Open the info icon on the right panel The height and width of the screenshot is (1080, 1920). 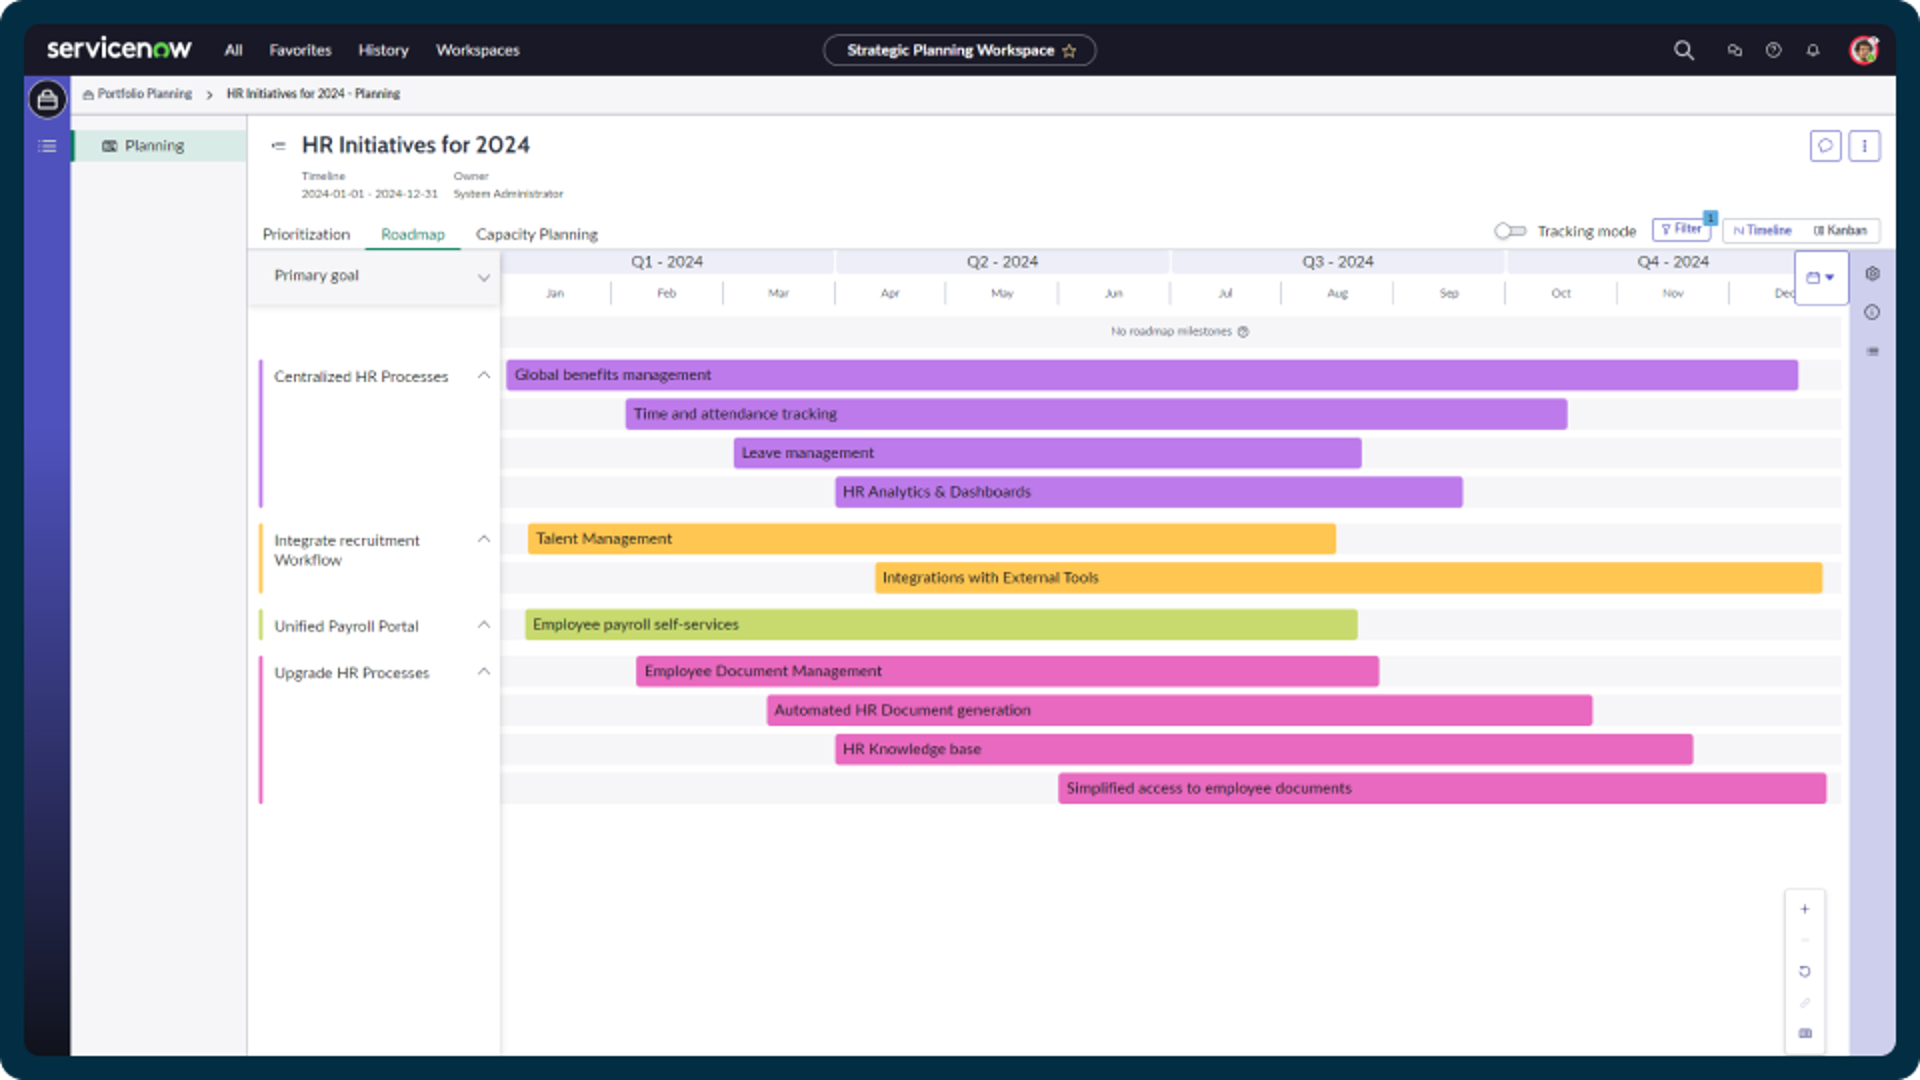(x=1871, y=312)
